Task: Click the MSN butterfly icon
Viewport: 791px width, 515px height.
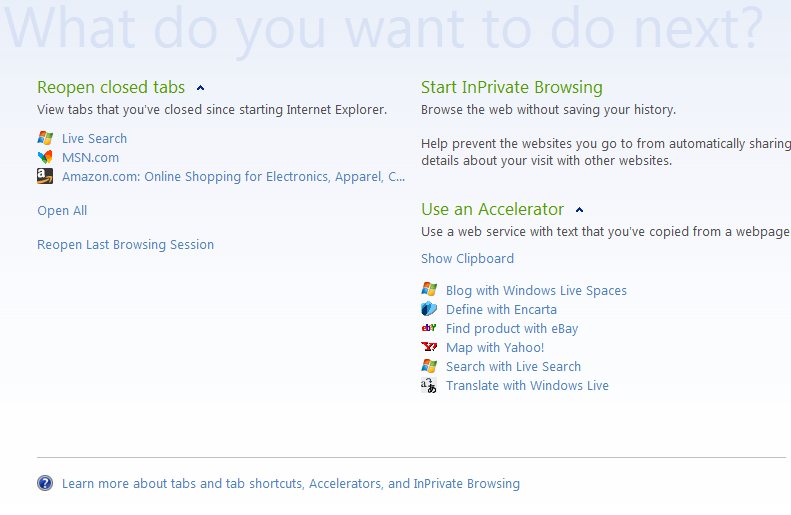Action: (x=45, y=157)
